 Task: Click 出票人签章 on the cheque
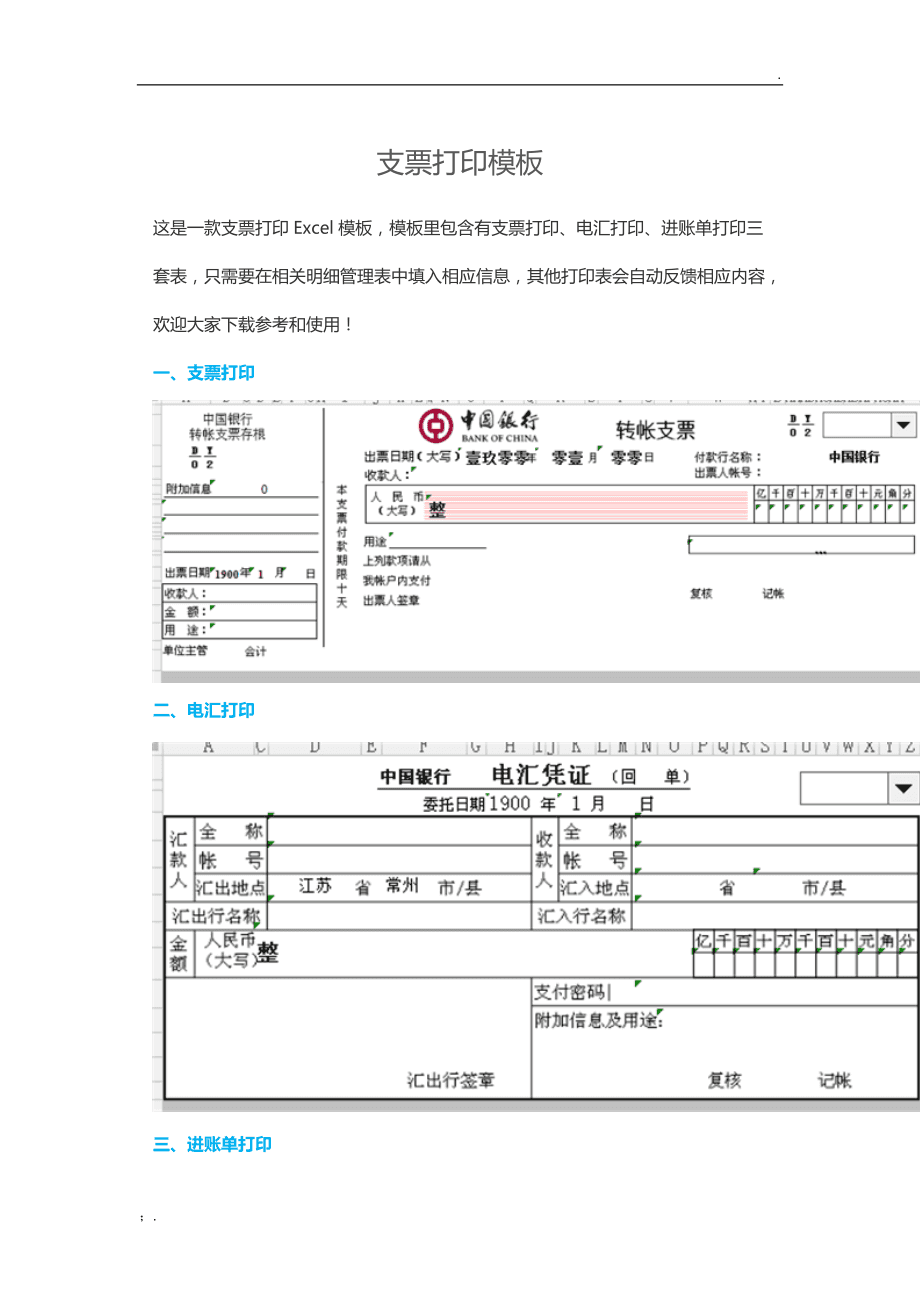tap(391, 600)
